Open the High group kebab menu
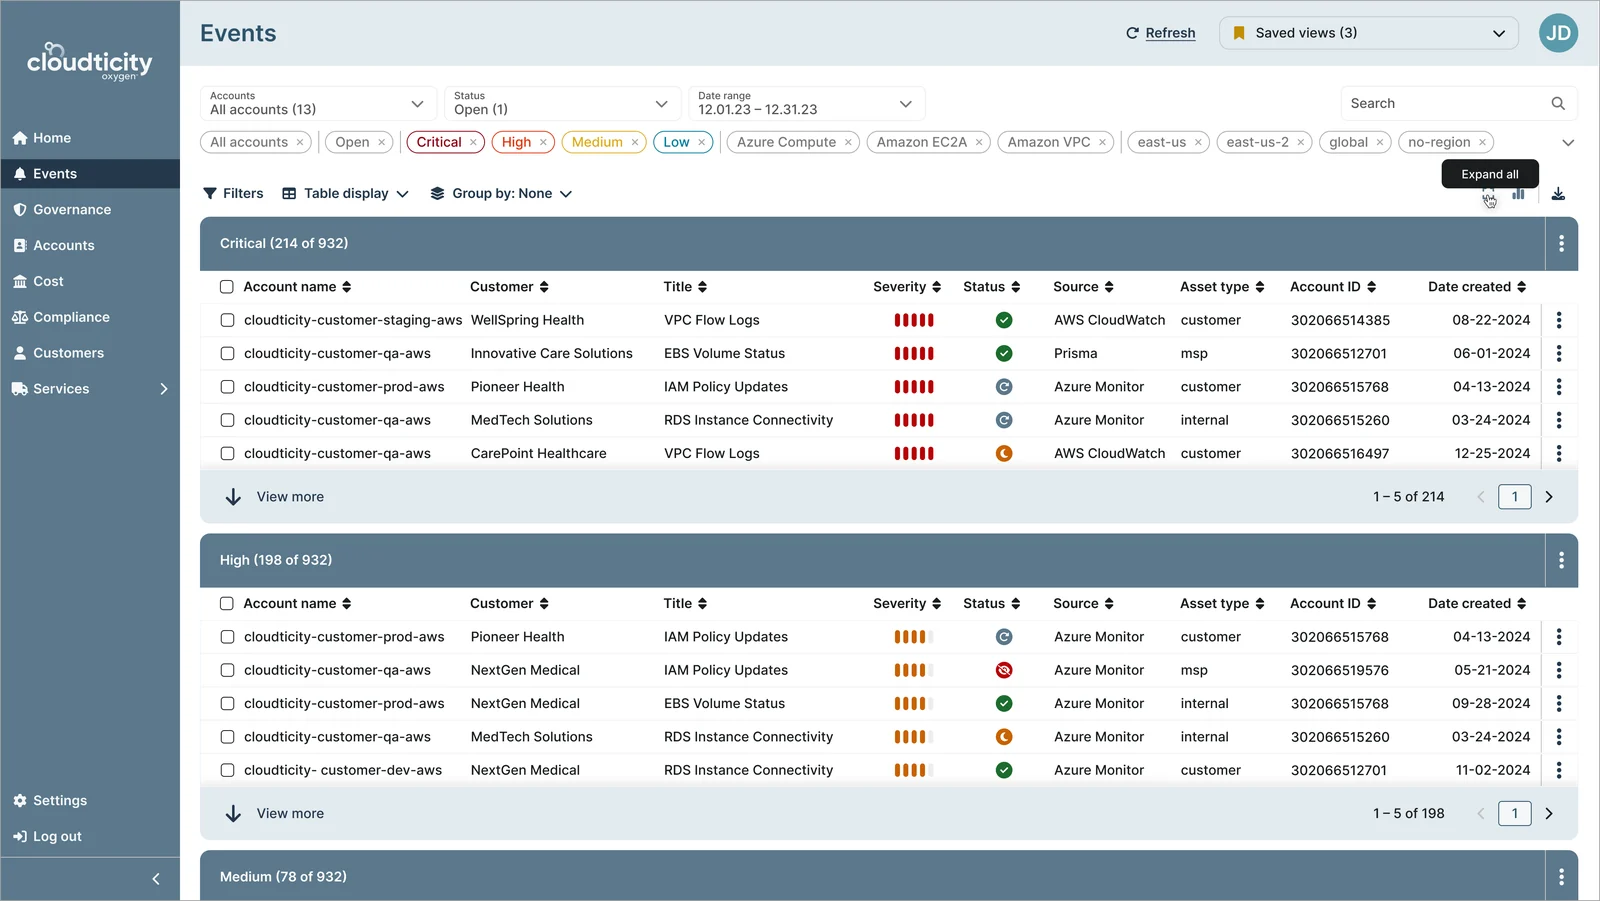The width and height of the screenshot is (1600, 901). [x=1561, y=561]
